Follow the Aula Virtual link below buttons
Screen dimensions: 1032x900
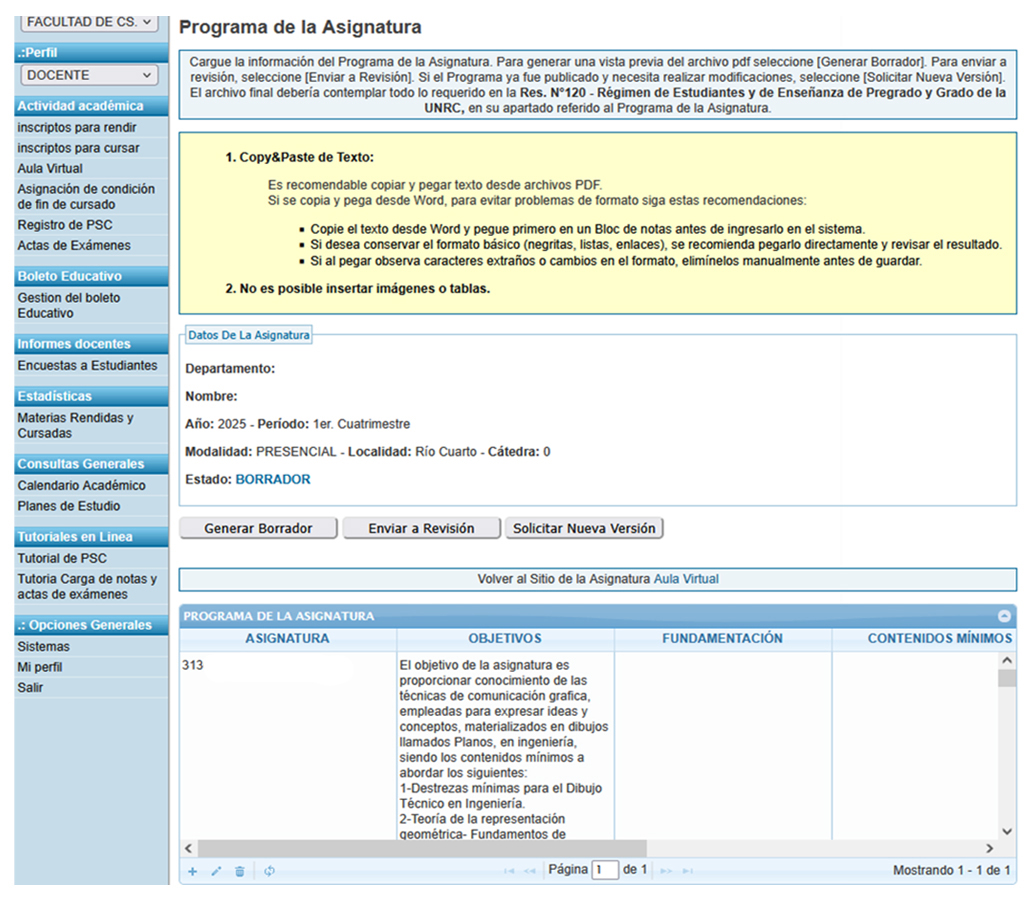pos(686,578)
